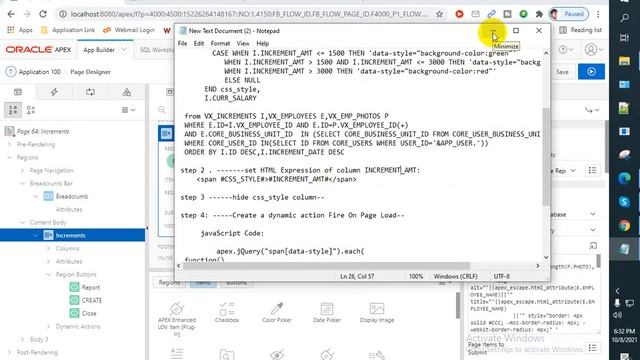The height and width of the screenshot is (360, 640).
Task: Select Page 64: Increments node
Action: [x=43, y=131]
